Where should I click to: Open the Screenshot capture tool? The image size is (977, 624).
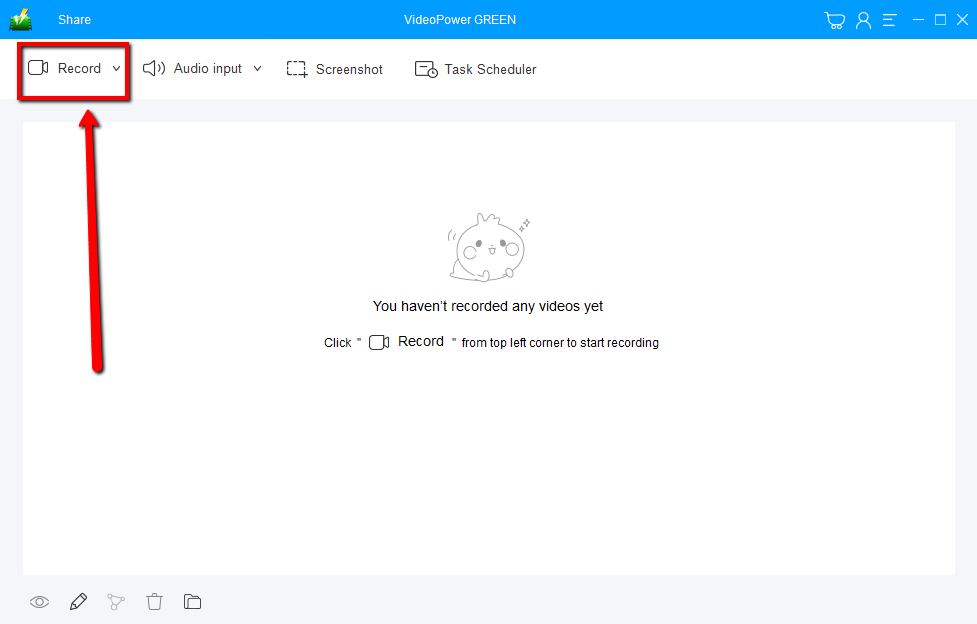pyautogui.click(x=335, y=69)
